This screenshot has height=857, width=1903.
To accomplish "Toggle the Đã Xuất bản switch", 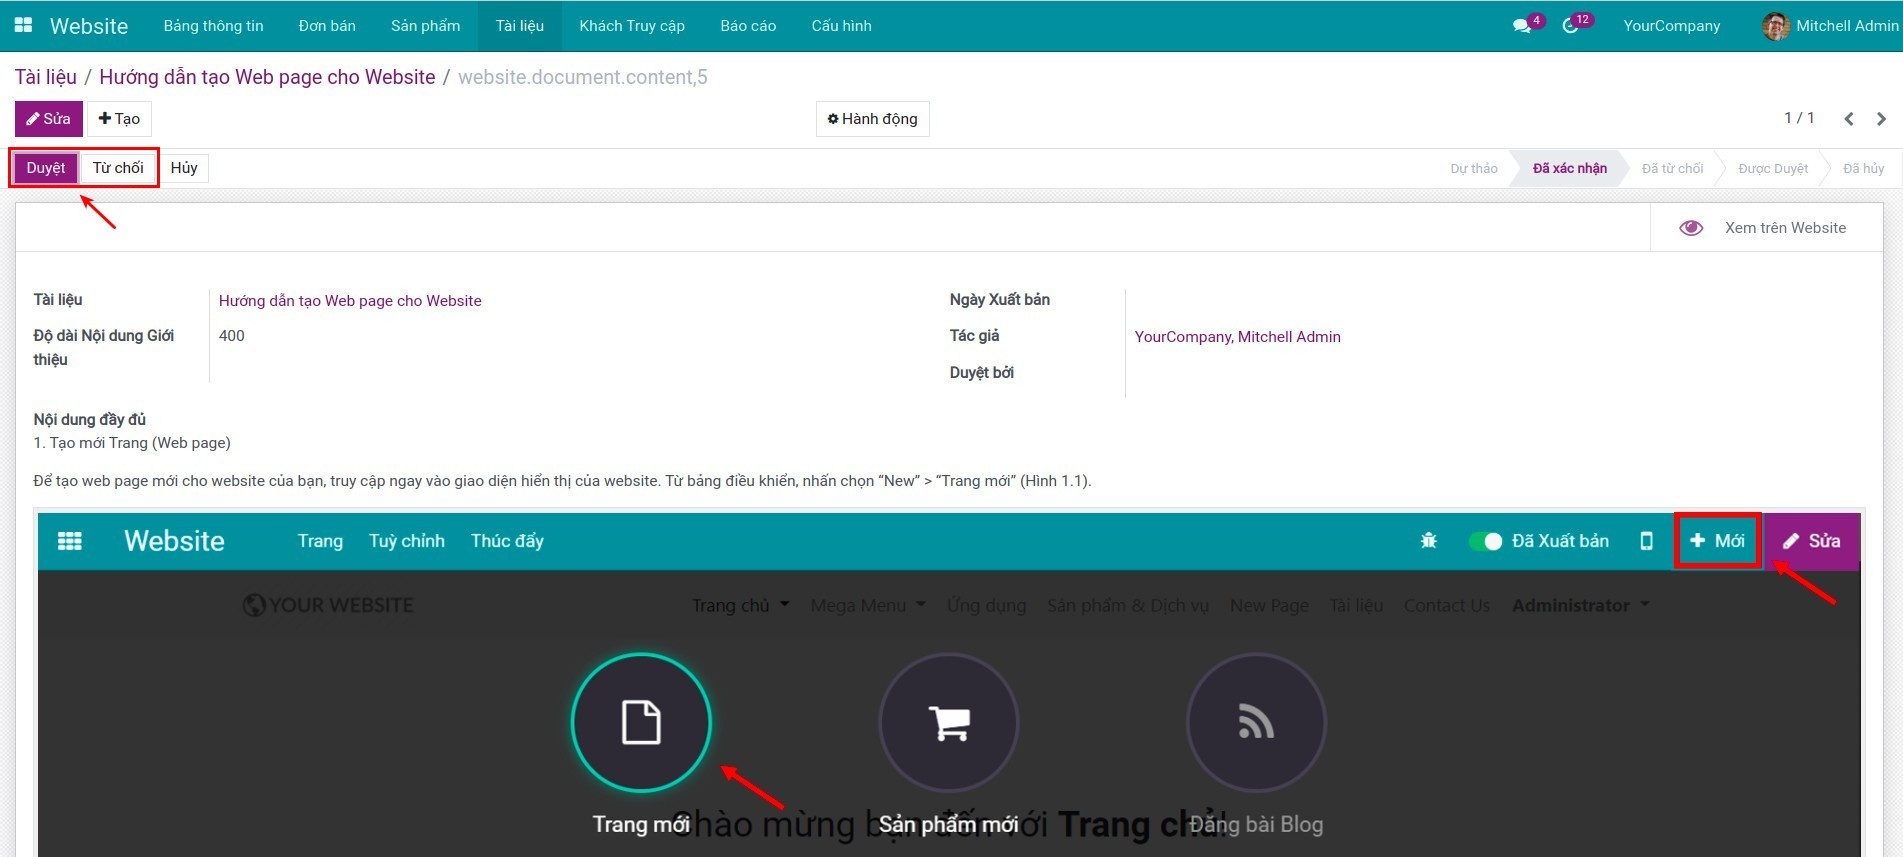I will 1485,541.
